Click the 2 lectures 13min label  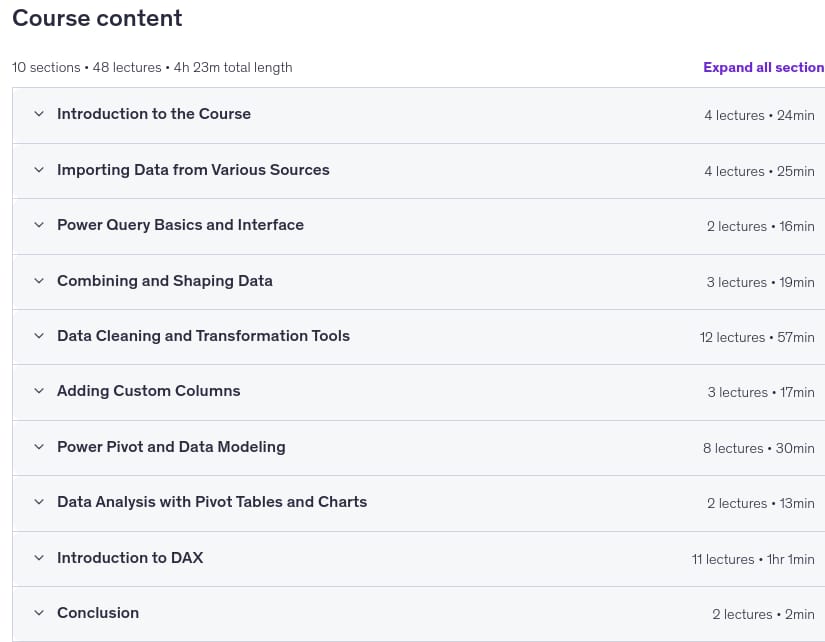pos(761,503)
